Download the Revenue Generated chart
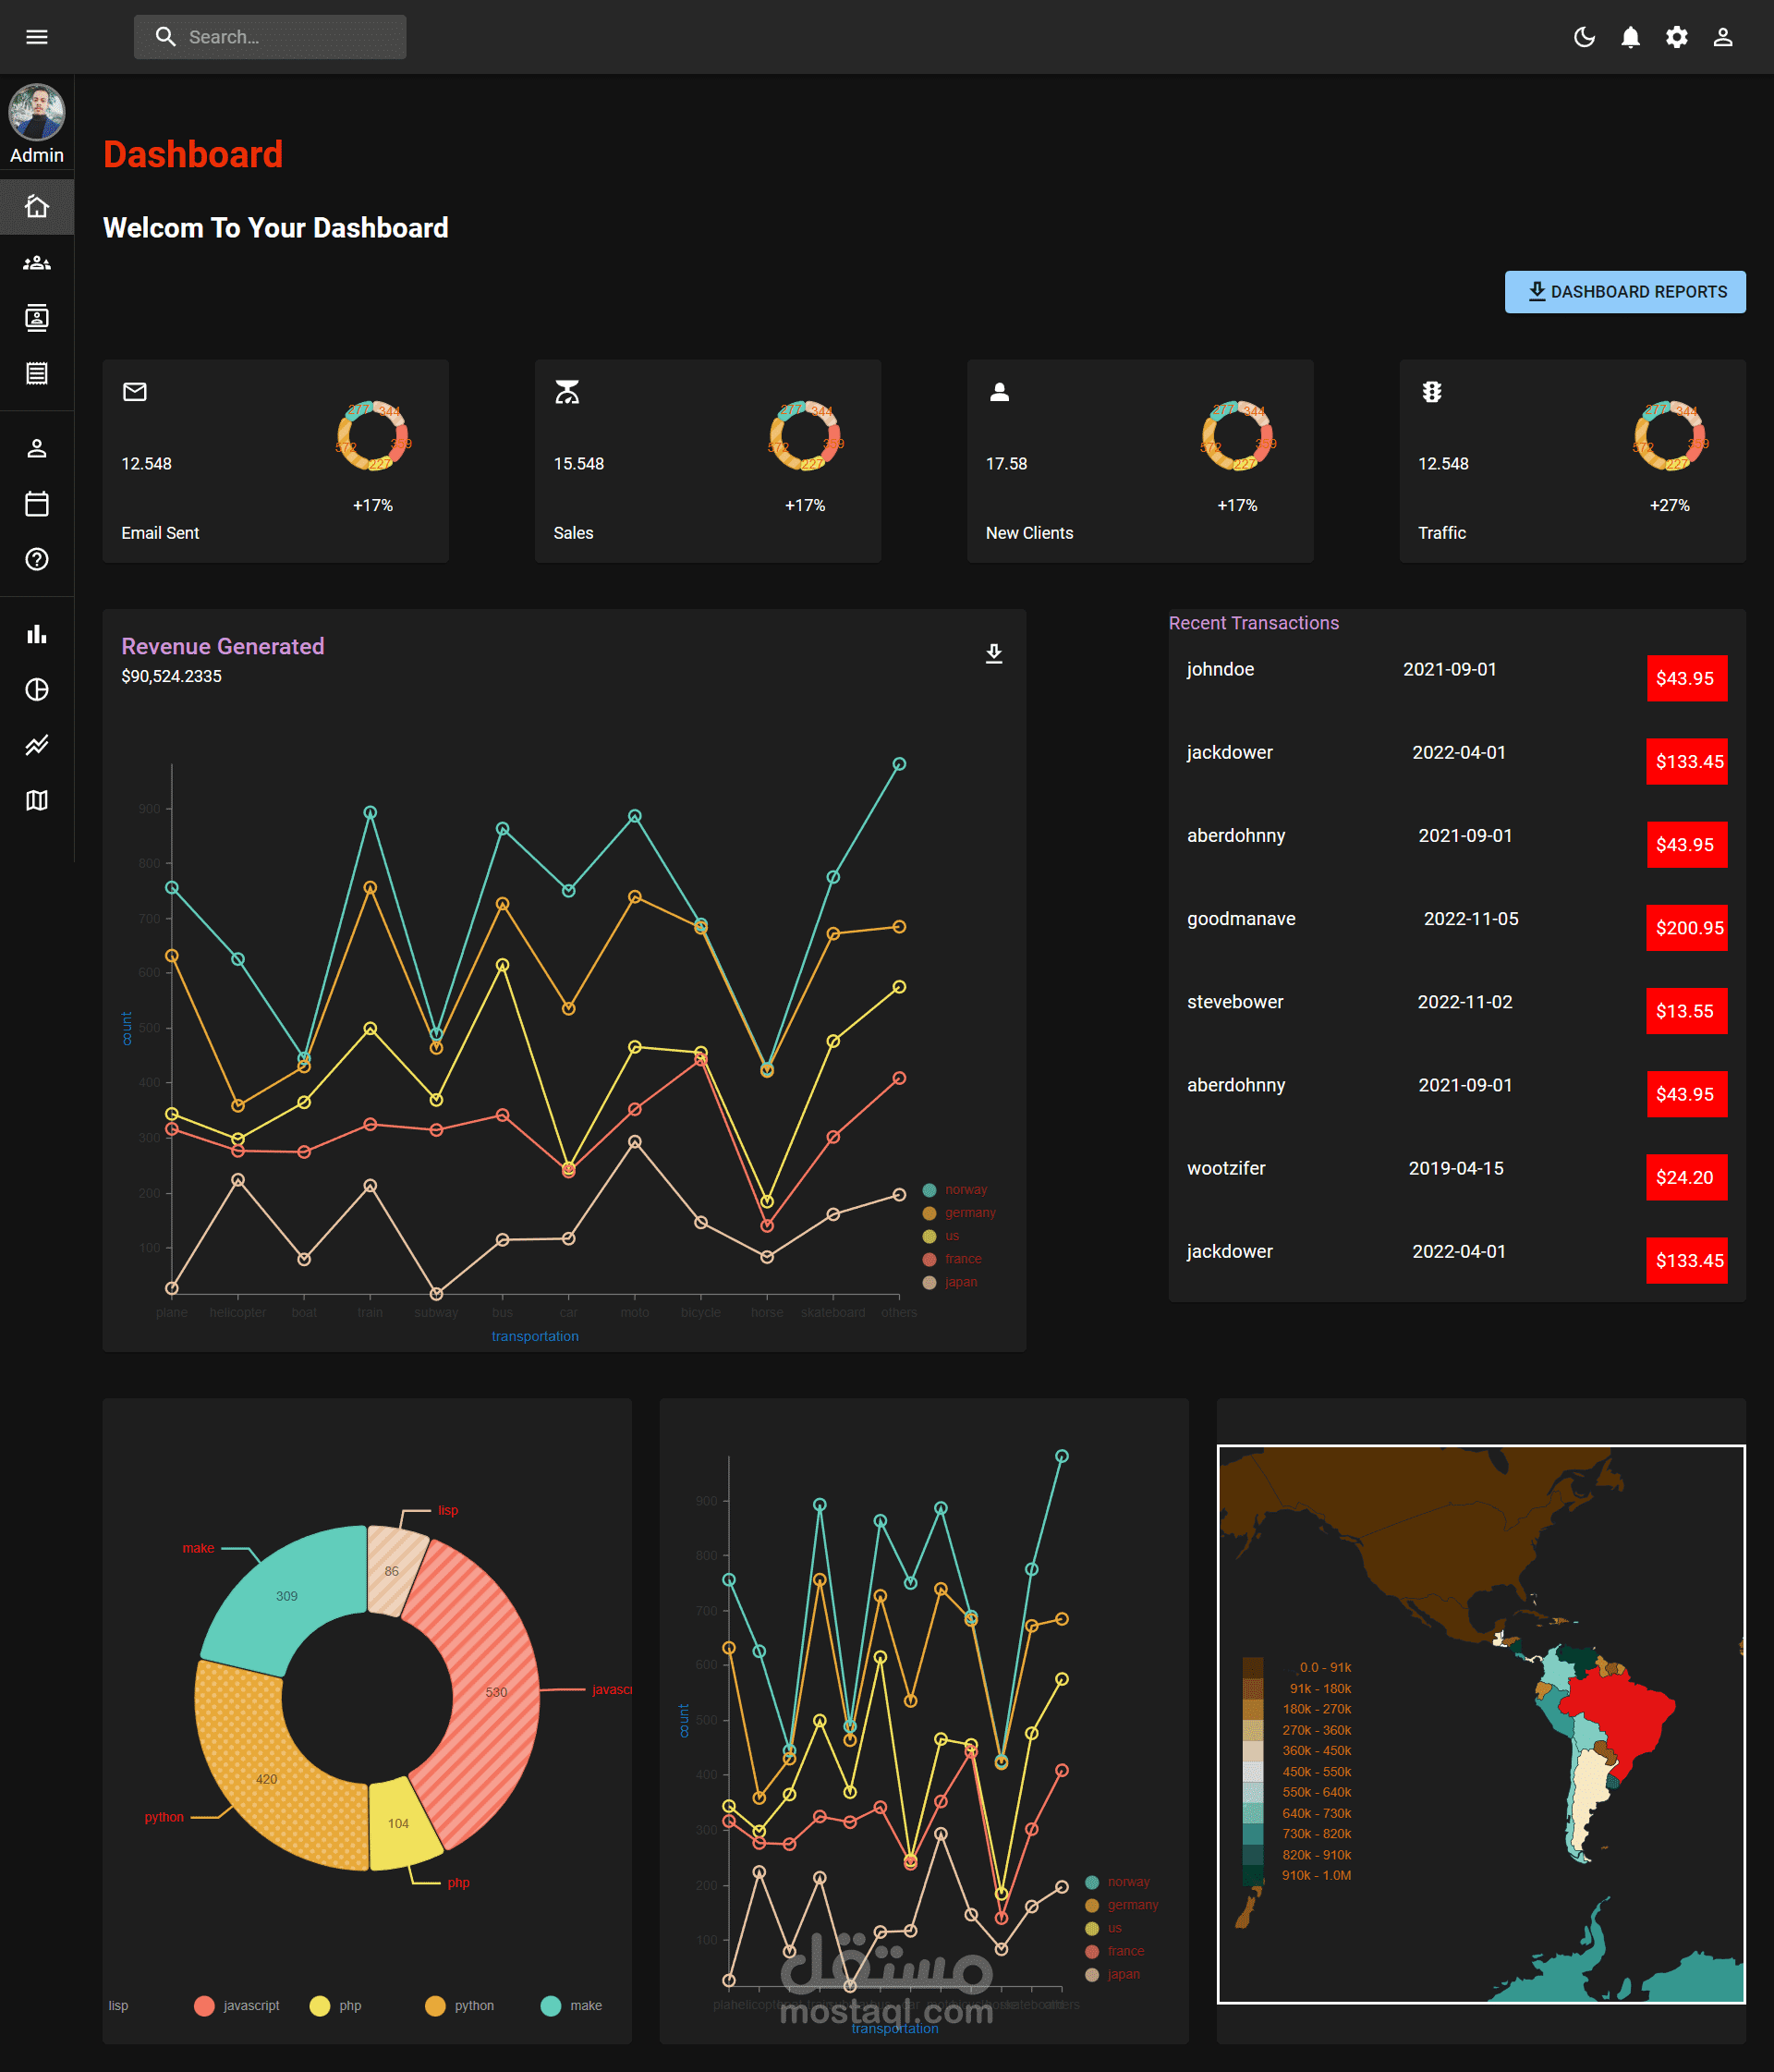 point(994,654)
